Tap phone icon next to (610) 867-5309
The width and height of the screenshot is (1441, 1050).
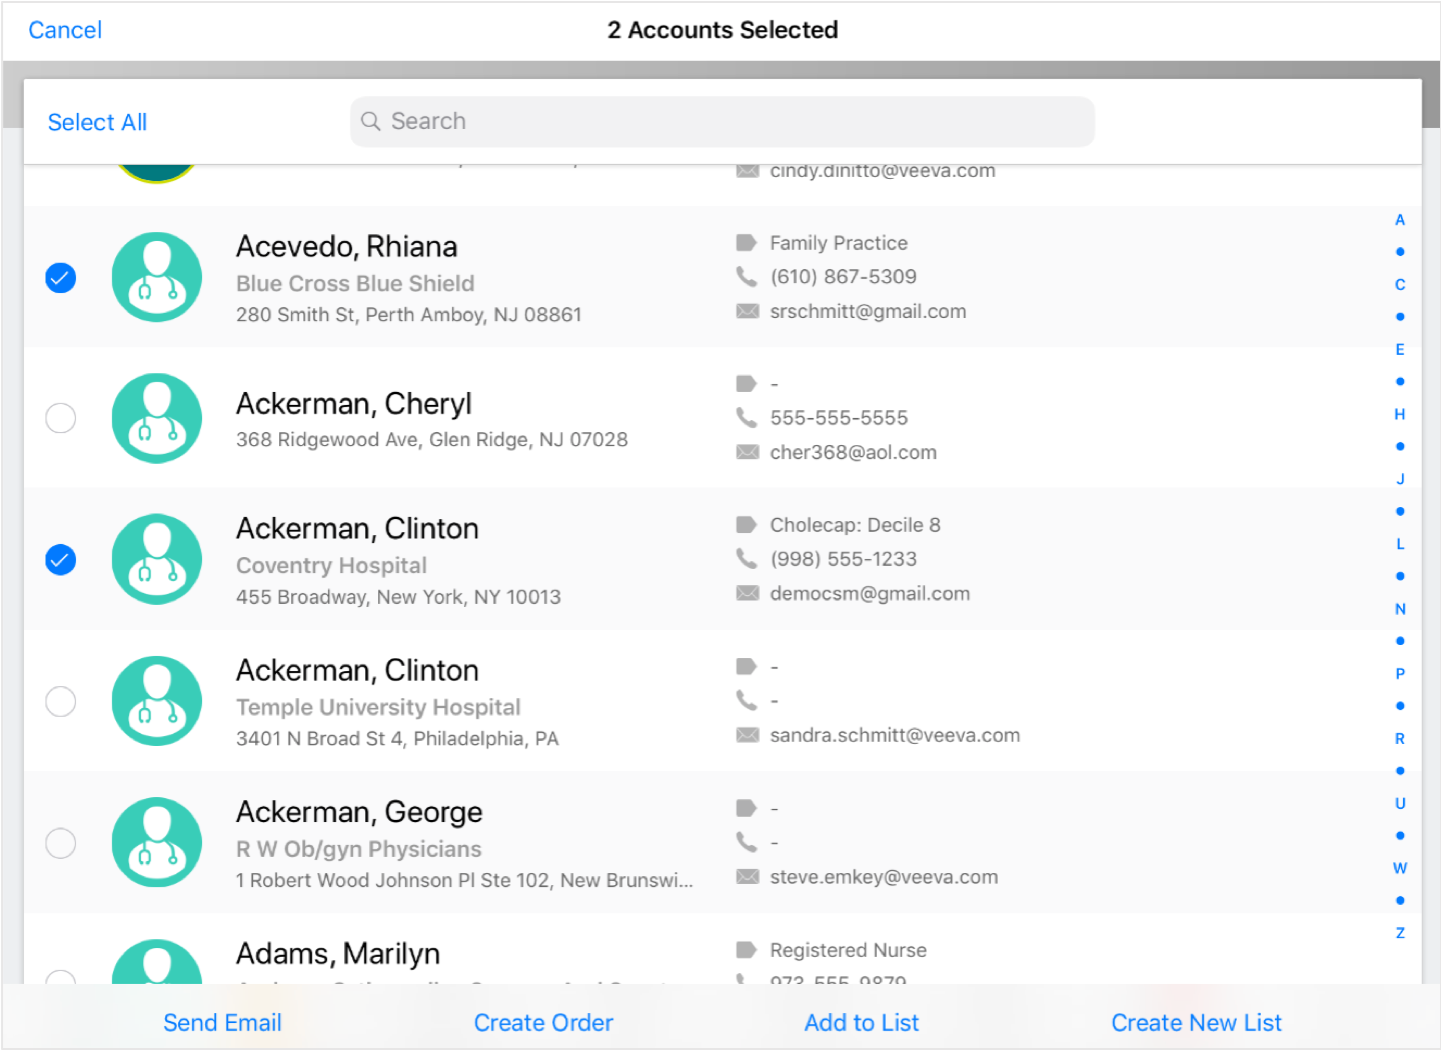746,276
